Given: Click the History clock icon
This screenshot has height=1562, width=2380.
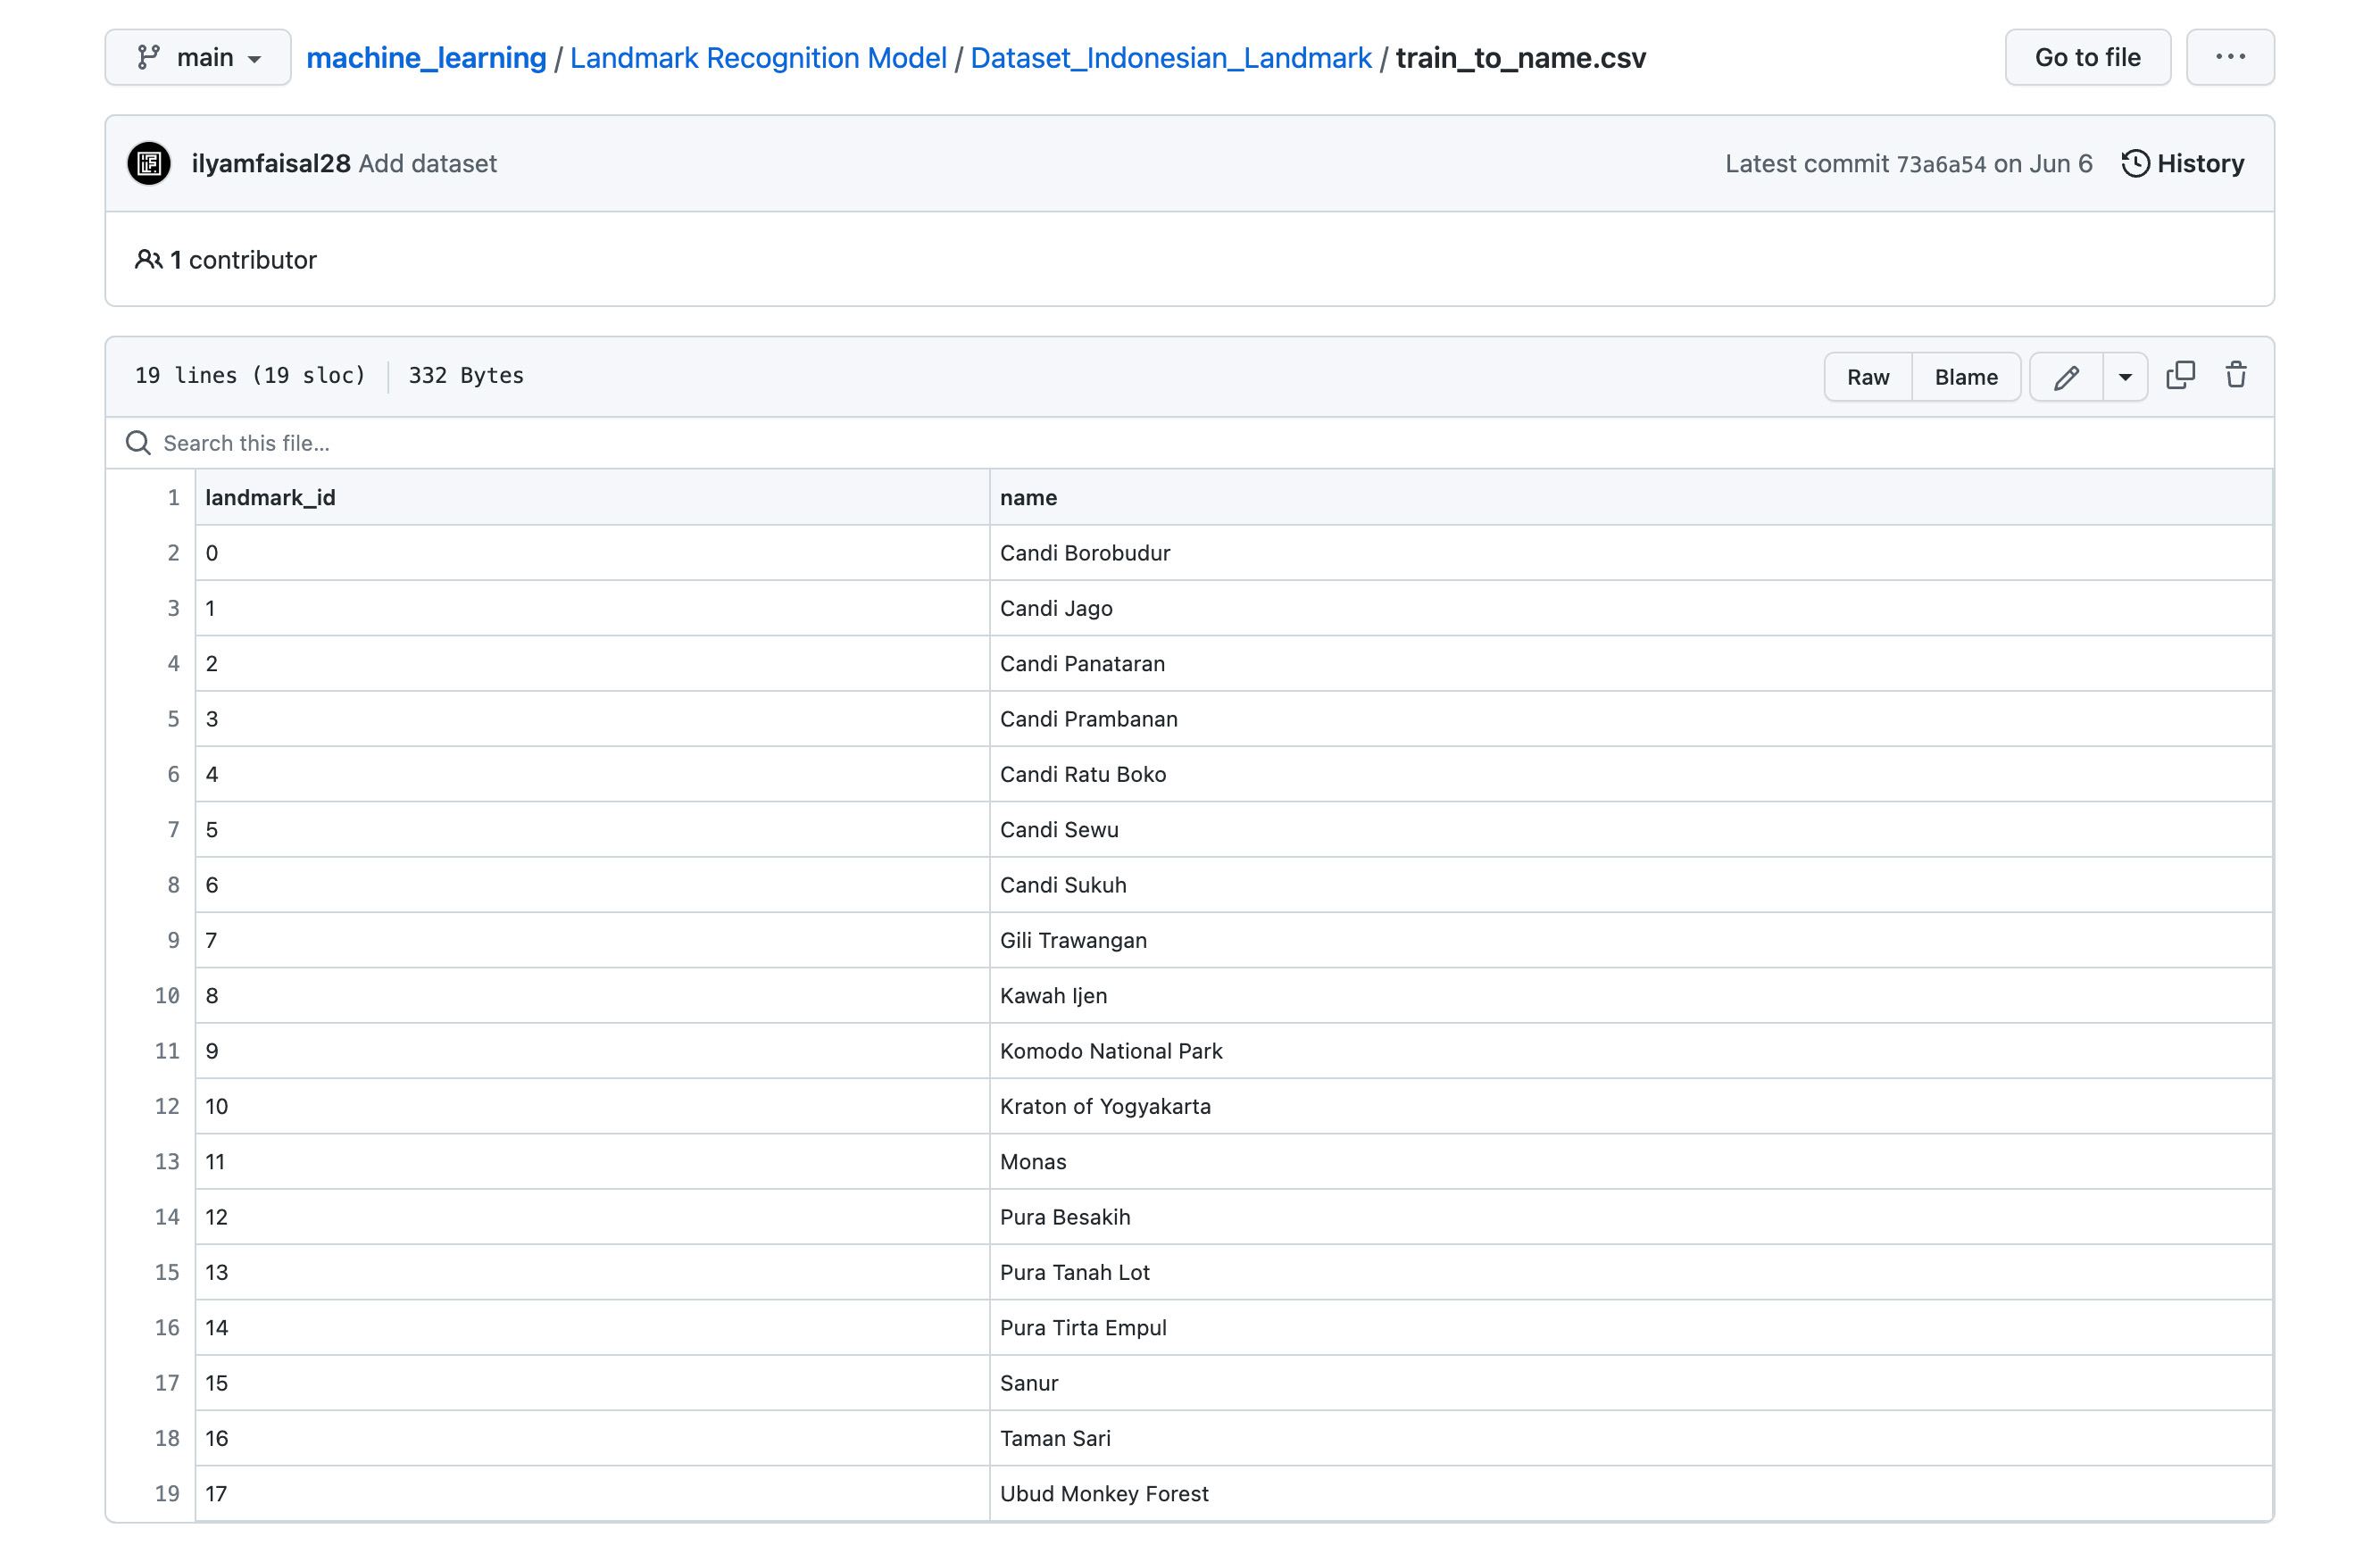Looking at the screenshot, I should 2135,164.
